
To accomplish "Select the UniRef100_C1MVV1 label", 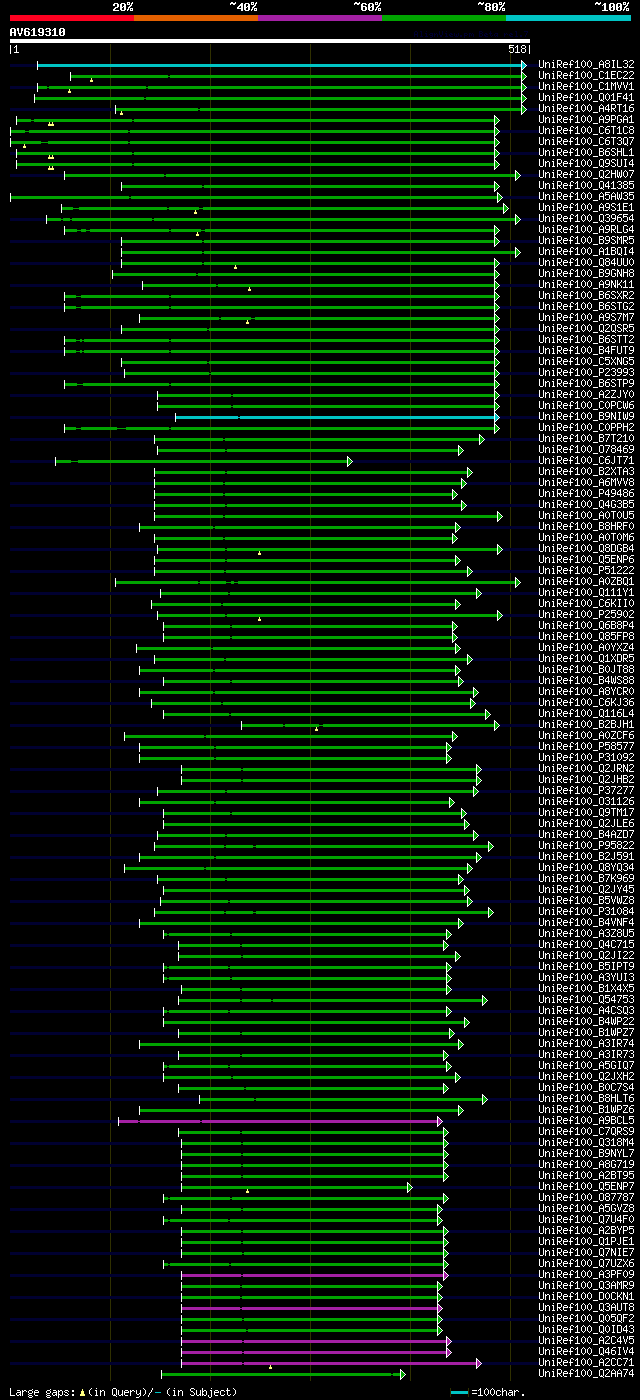I will pos(586,87).
